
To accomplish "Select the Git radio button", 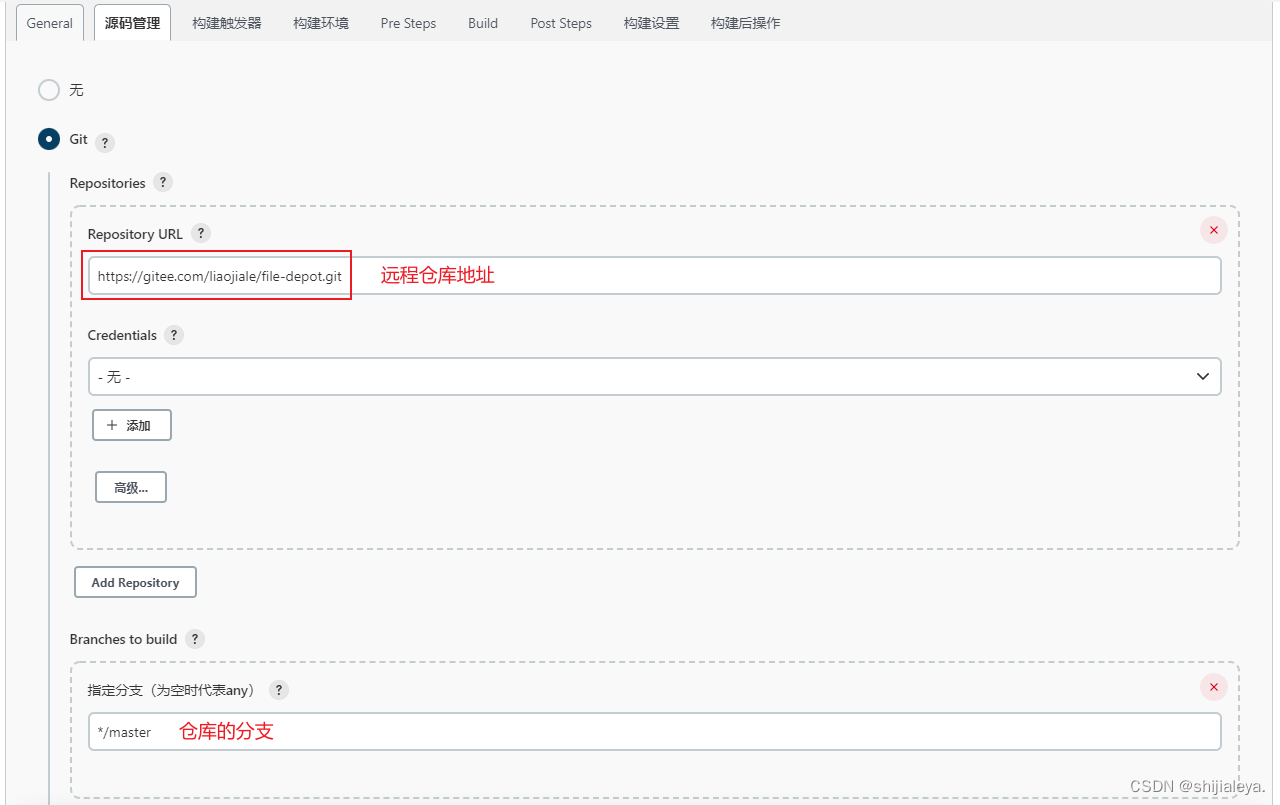I will tap(49, 139).
